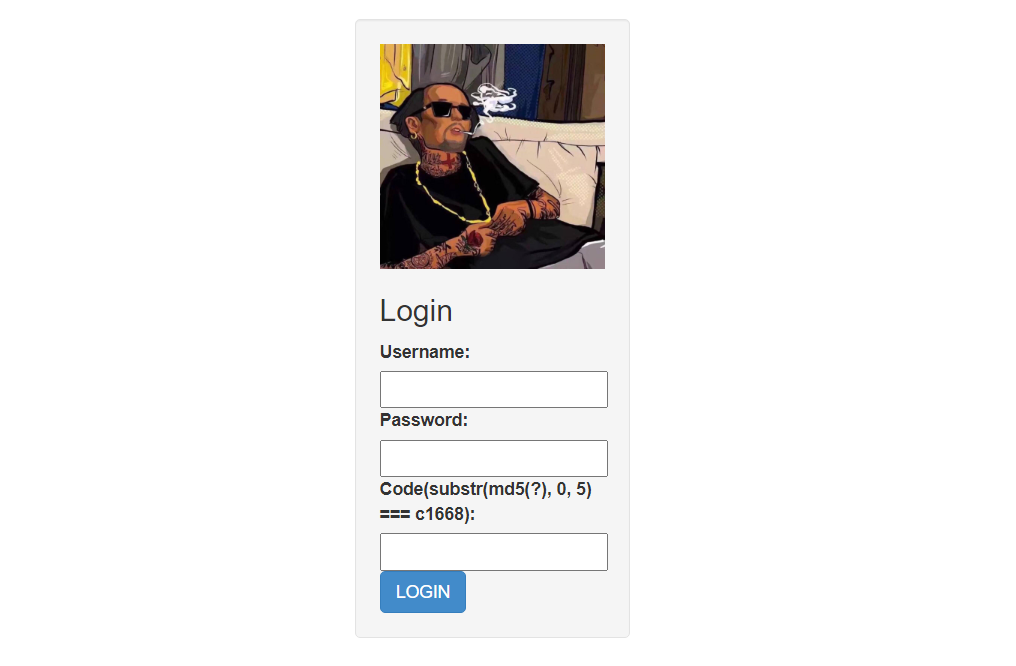
Task: Click the c1668 hash text in label
Action: (x=440, y=514)
